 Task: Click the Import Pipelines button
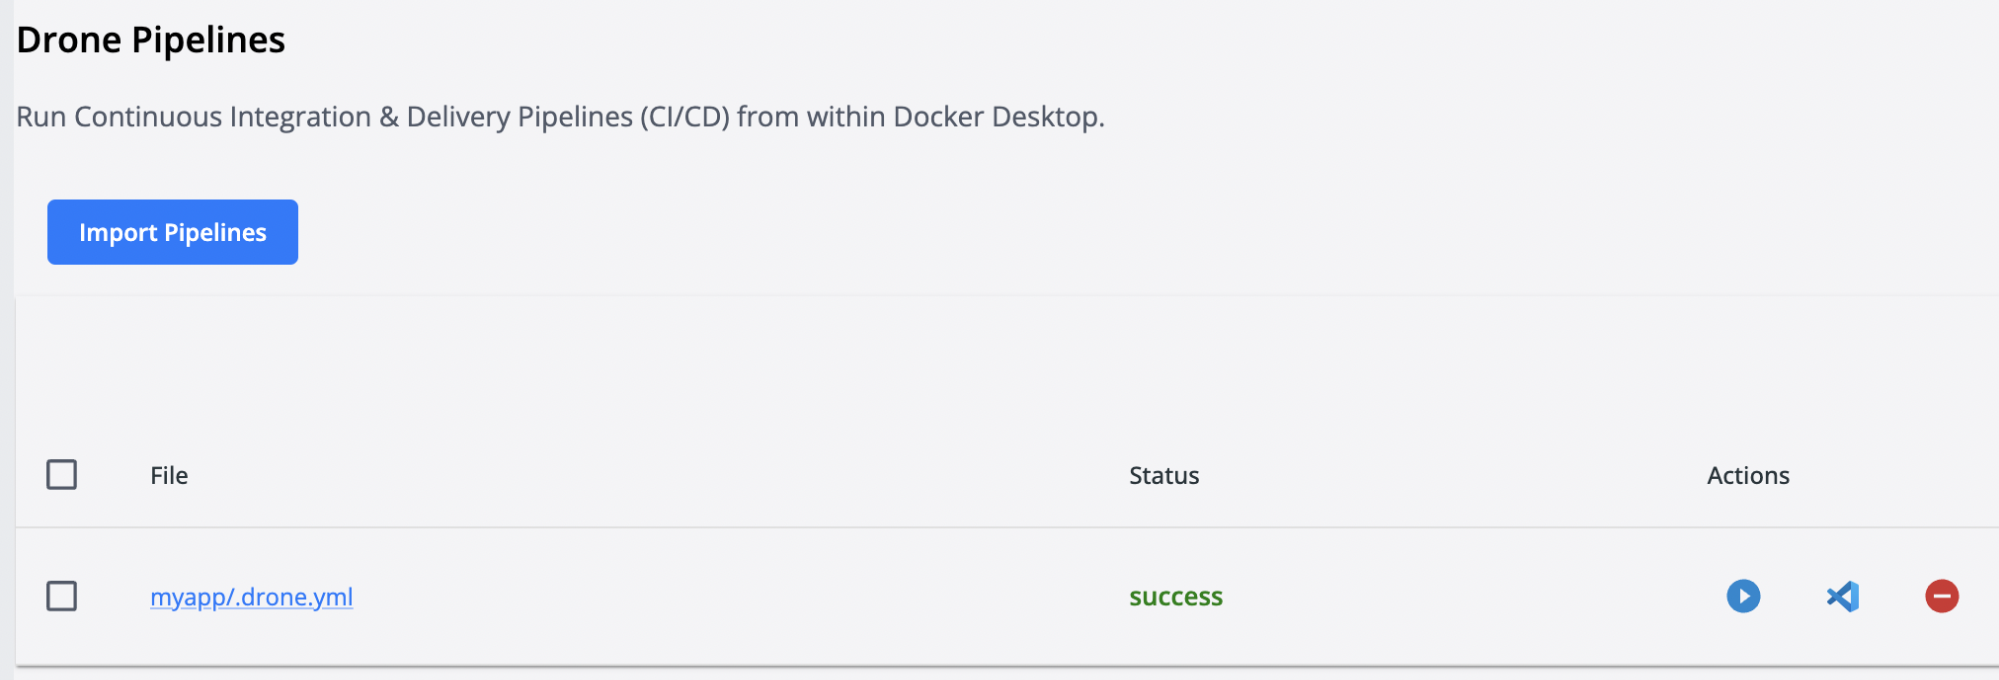pos(172,232)
